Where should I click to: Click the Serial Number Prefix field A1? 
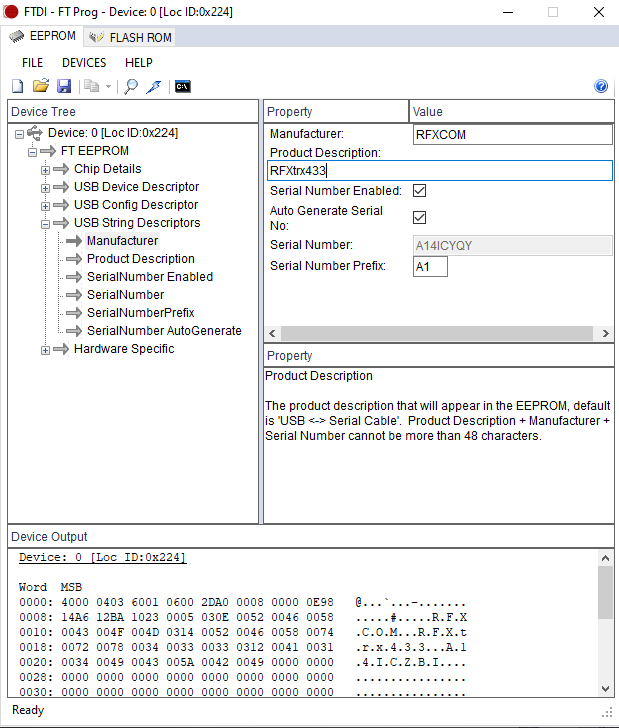click(x=430, y=266)
